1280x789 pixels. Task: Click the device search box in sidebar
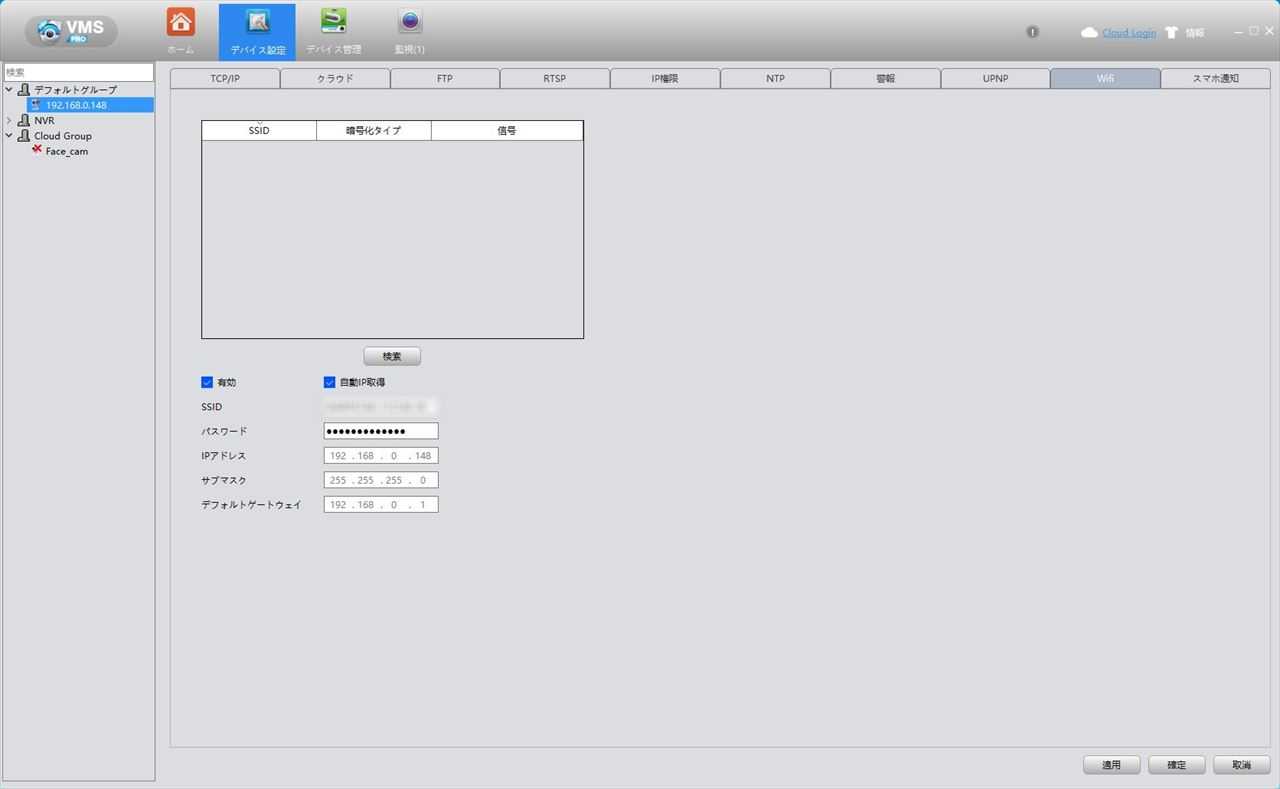[78, 72]
